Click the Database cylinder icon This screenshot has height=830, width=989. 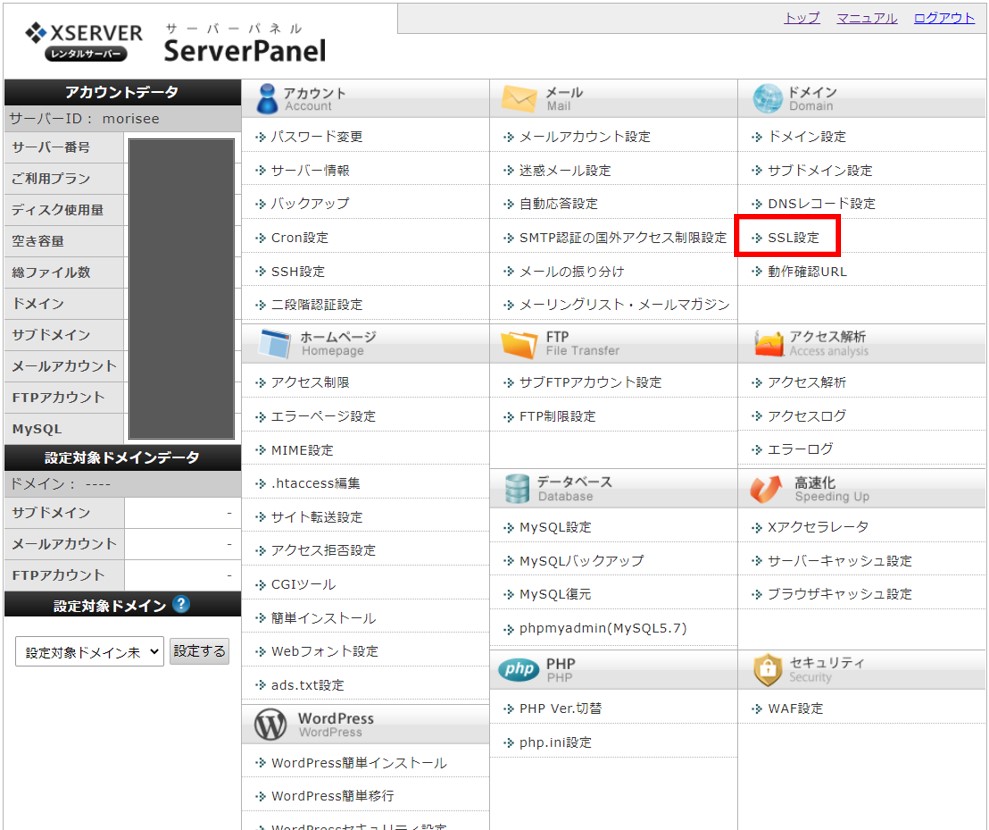click(x=517, y=489)
